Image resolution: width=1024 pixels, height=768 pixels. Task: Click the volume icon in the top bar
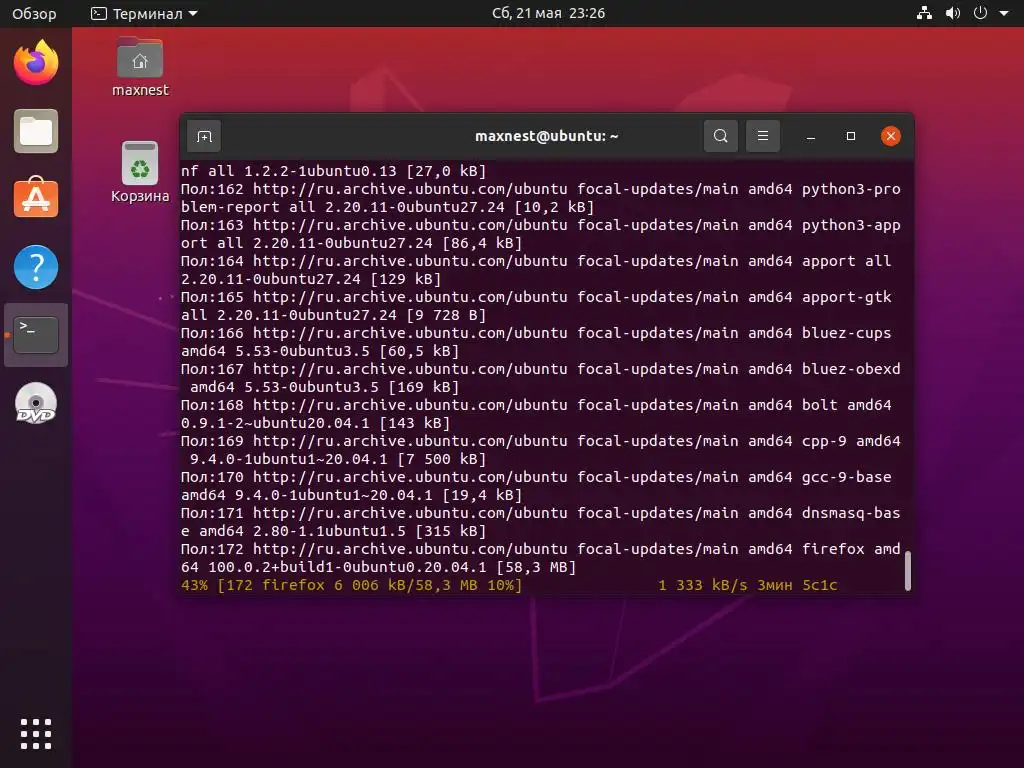[x=952, y=13]
